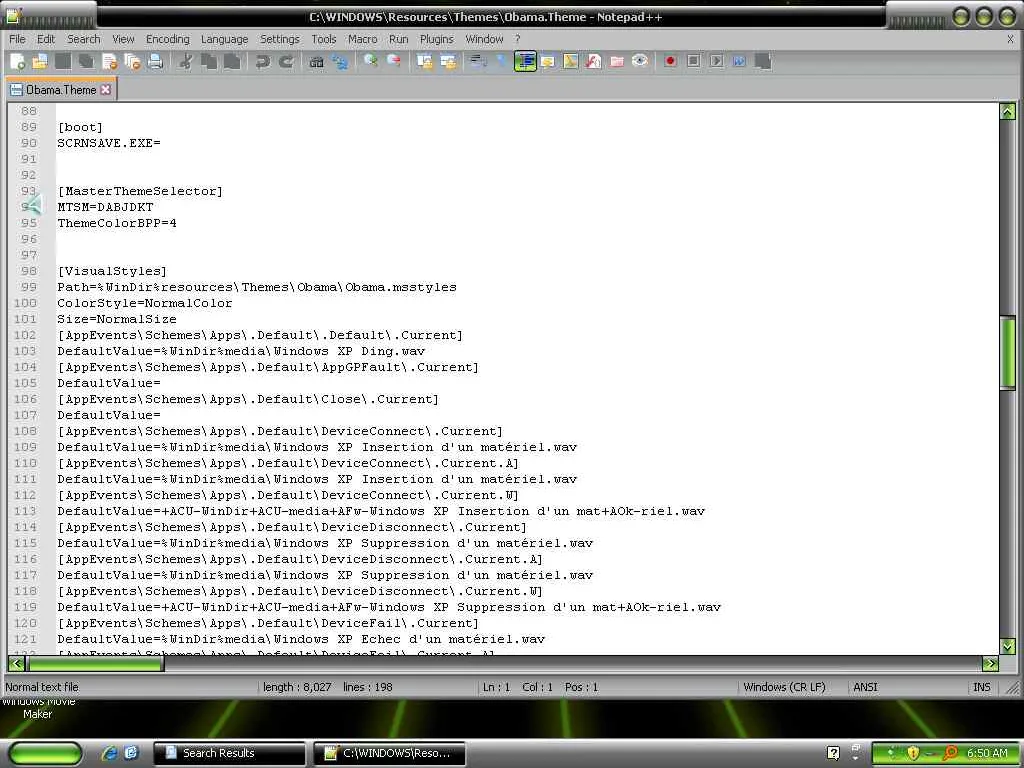
Task: Launch Internet Explorer from quick launch
Action: click(x=109, y=753)
